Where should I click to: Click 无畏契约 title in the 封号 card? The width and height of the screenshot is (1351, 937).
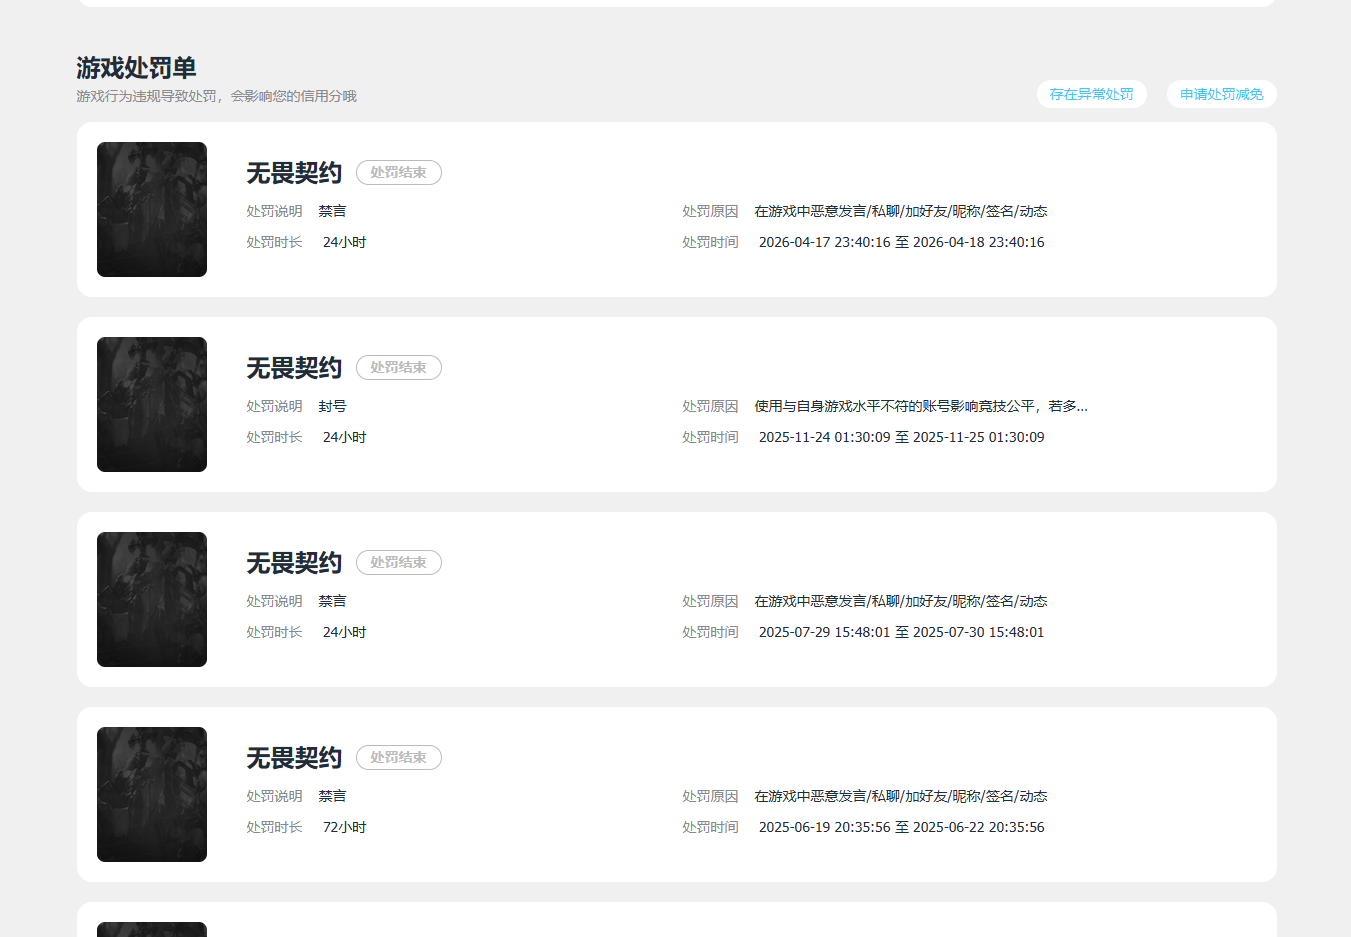pyautogui.click(x=294, y=368)
